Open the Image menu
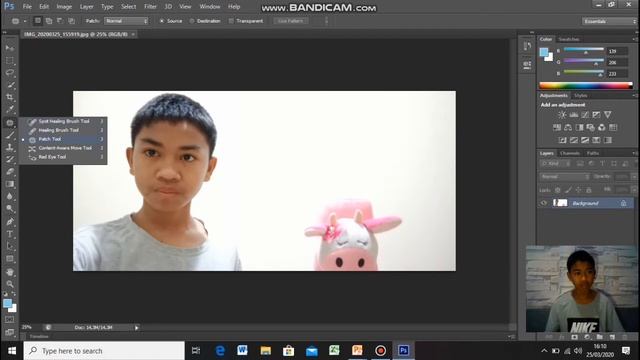 pyautogui.click(x=64, y=7)
